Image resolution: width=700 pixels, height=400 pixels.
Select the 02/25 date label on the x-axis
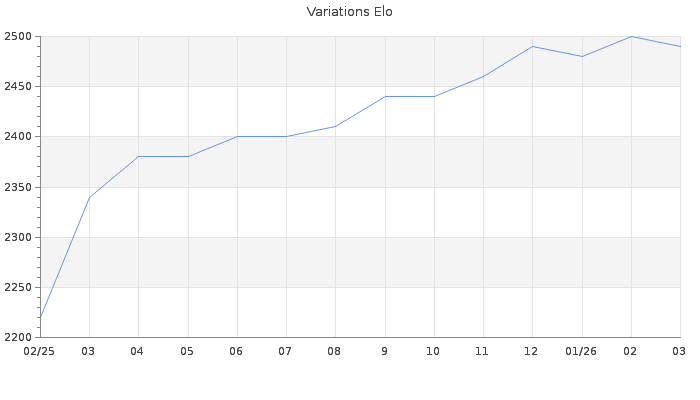(x=40, y=352)
